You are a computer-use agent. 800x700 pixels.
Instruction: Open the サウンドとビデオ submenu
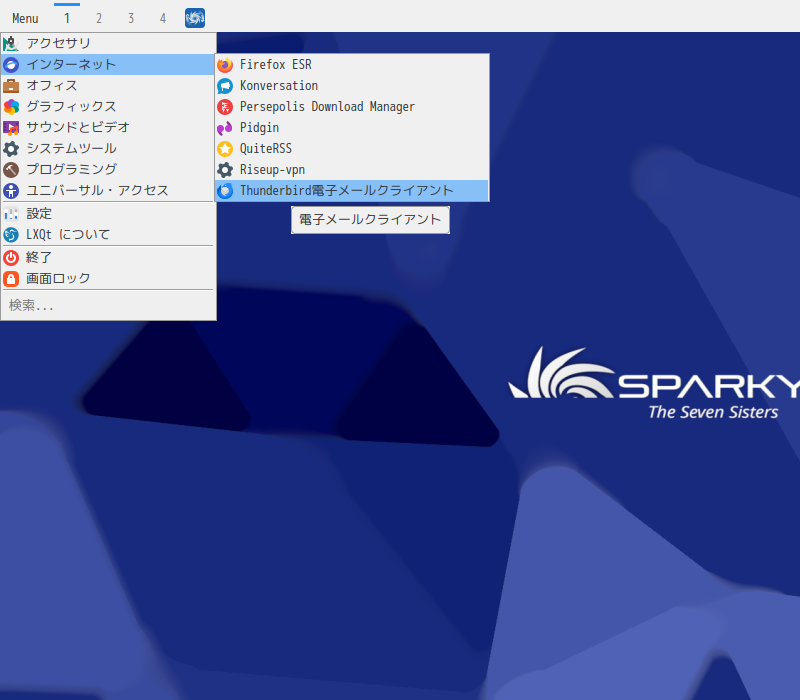click(108, 127)
